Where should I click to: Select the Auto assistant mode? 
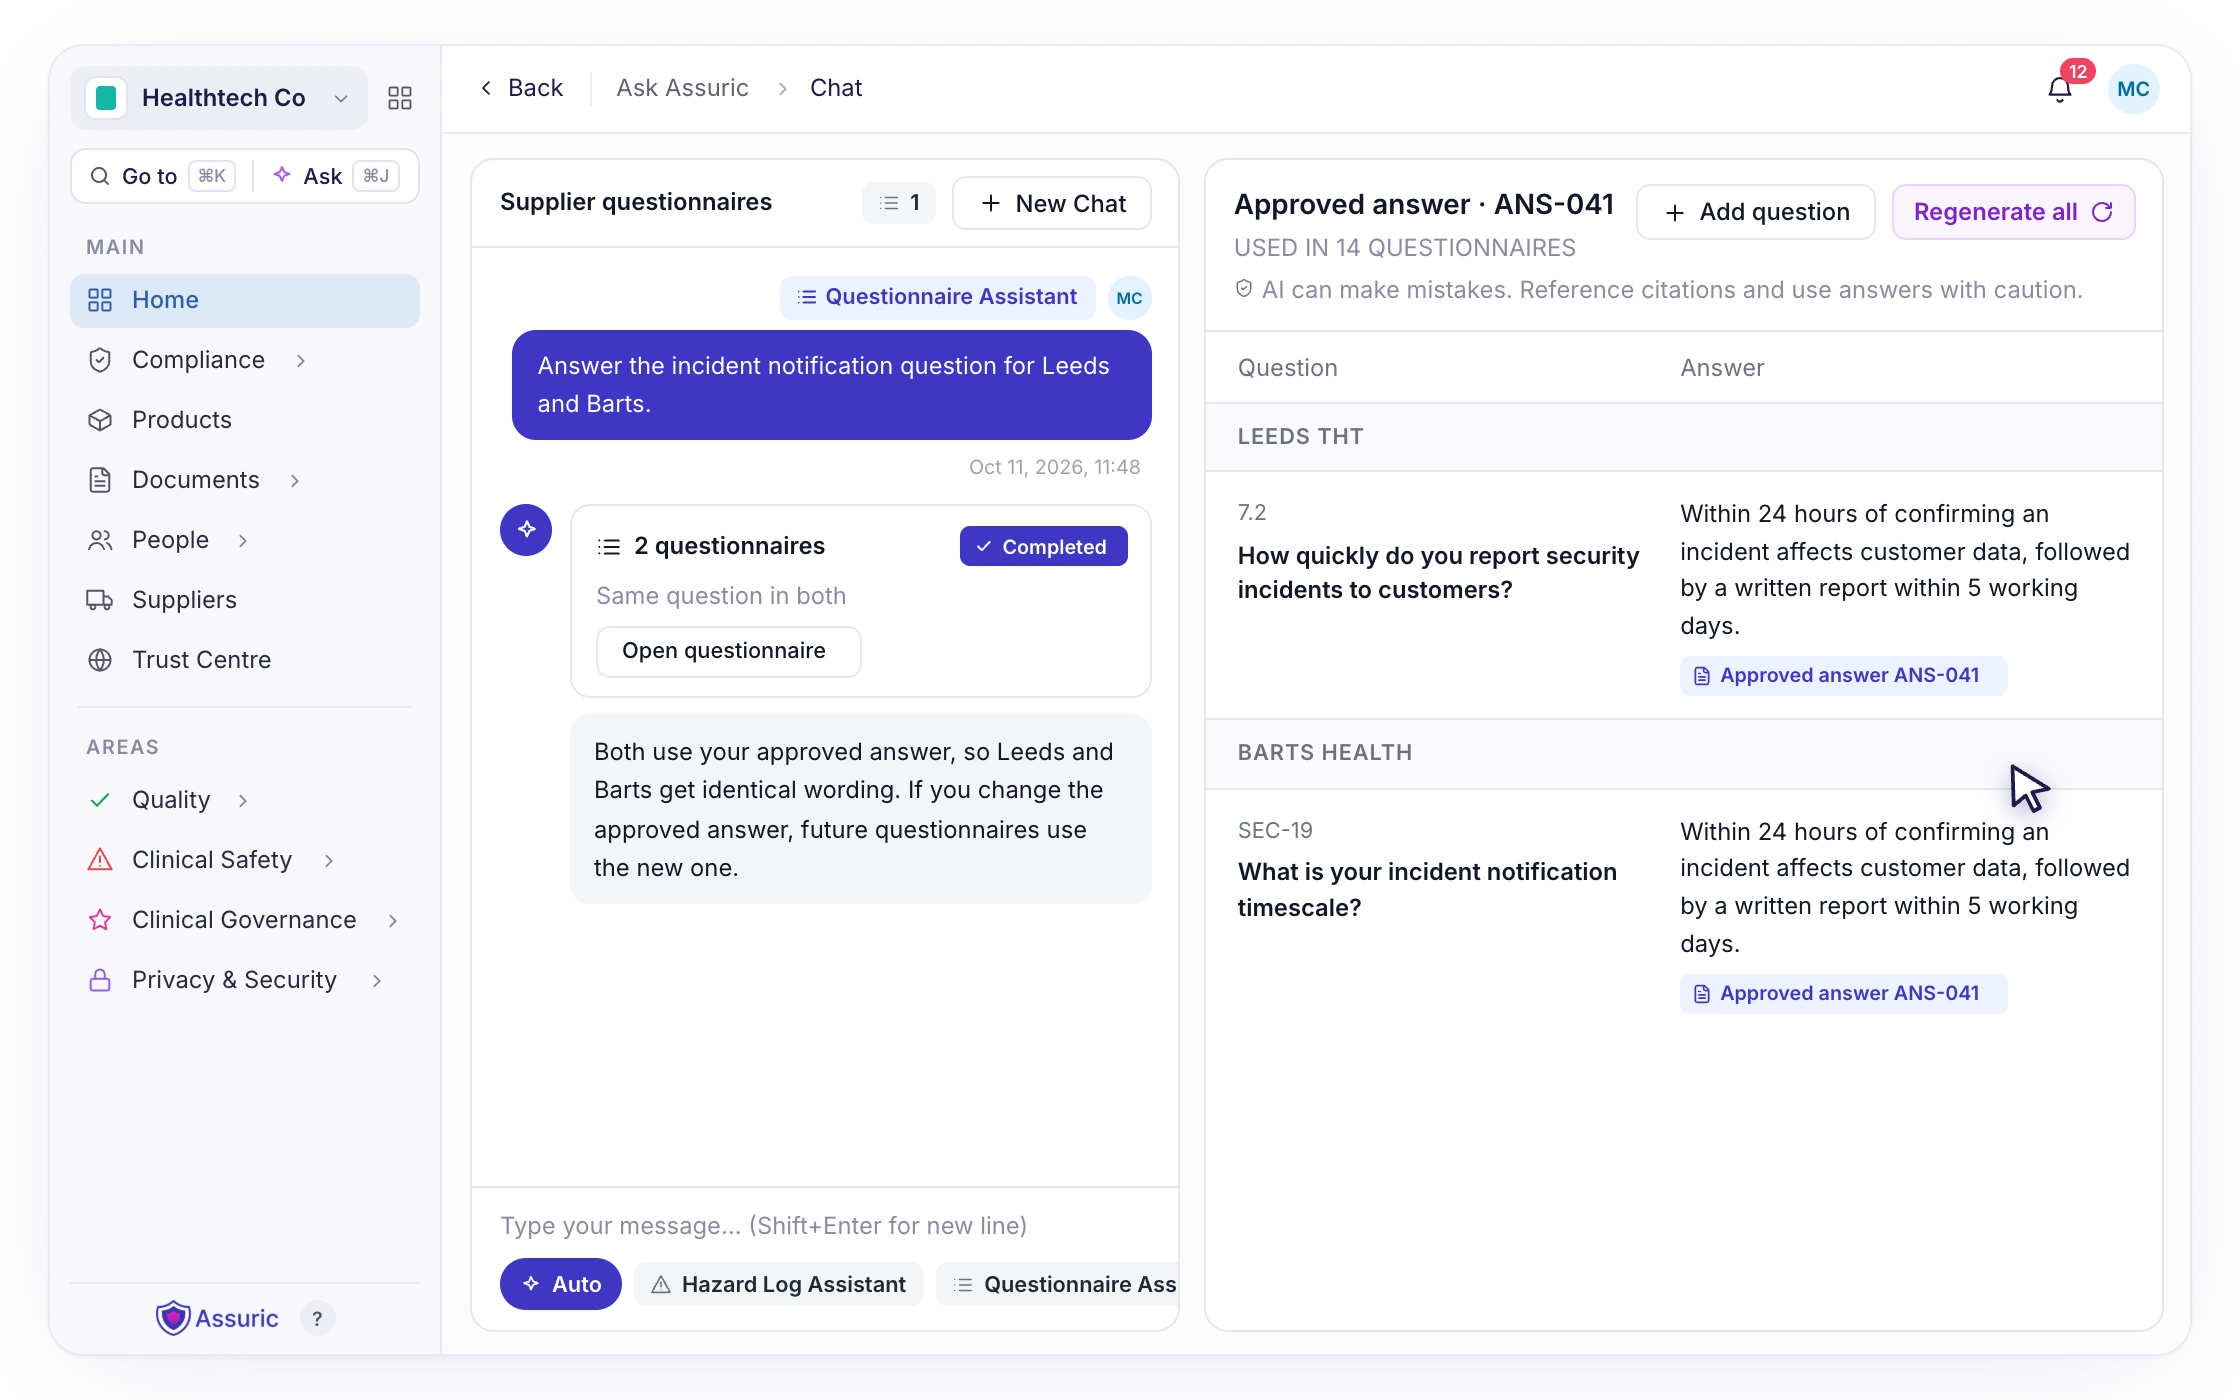(x=561, y=1284)
